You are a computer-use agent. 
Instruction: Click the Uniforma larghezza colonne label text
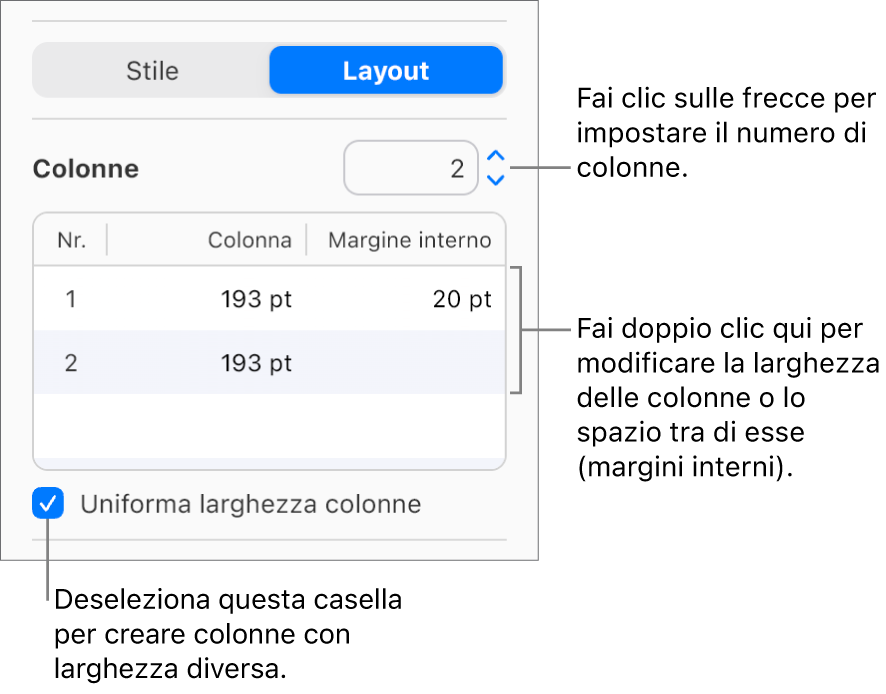pyautogui.click(x=249, y=504)
